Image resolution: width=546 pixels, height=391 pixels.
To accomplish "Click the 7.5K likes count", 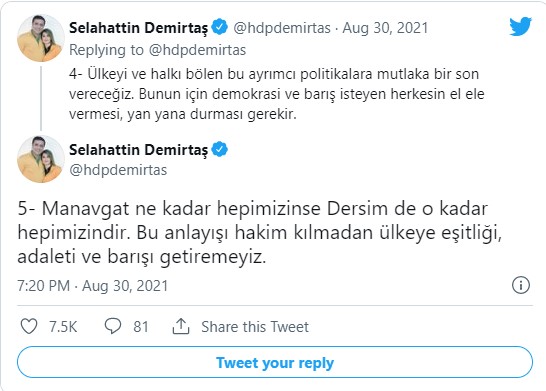I will (x=63, y=327).
